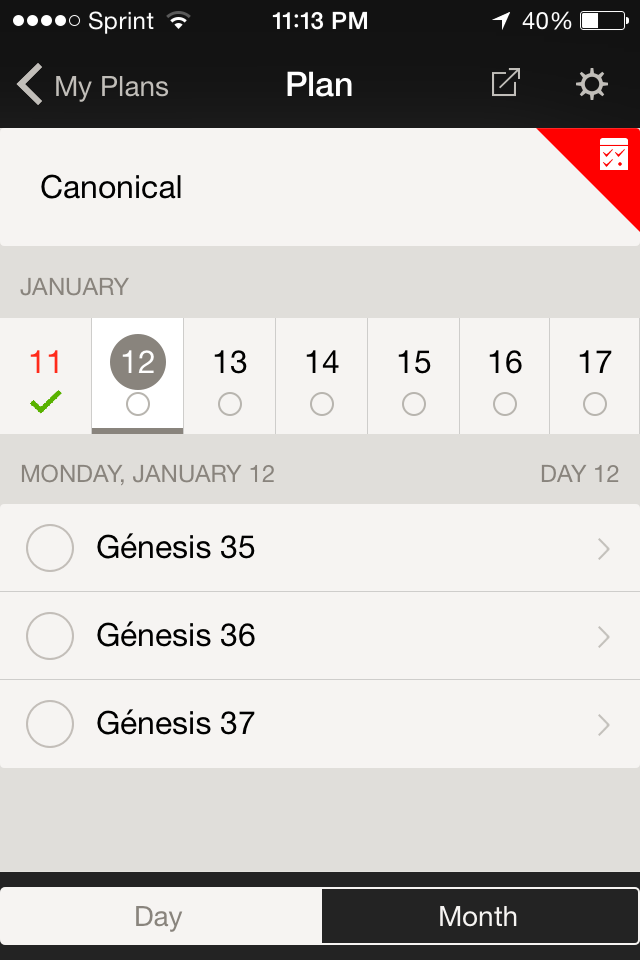Check off the Génesis 36 circle
Screen dimensions: 640x960
point(50,636)
